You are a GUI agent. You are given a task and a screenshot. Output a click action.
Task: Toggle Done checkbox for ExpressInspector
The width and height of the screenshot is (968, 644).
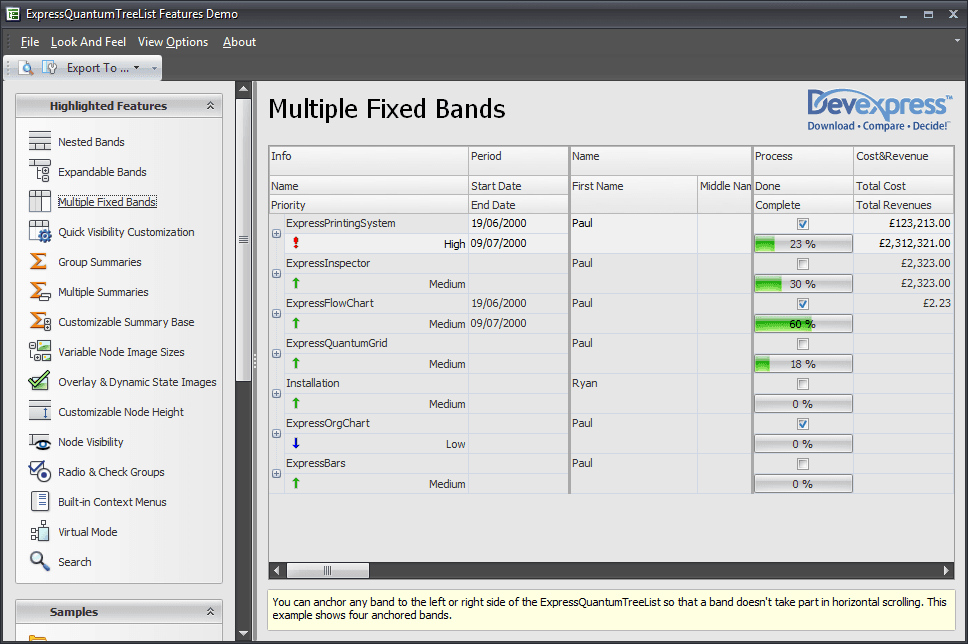tap(803, 264)
